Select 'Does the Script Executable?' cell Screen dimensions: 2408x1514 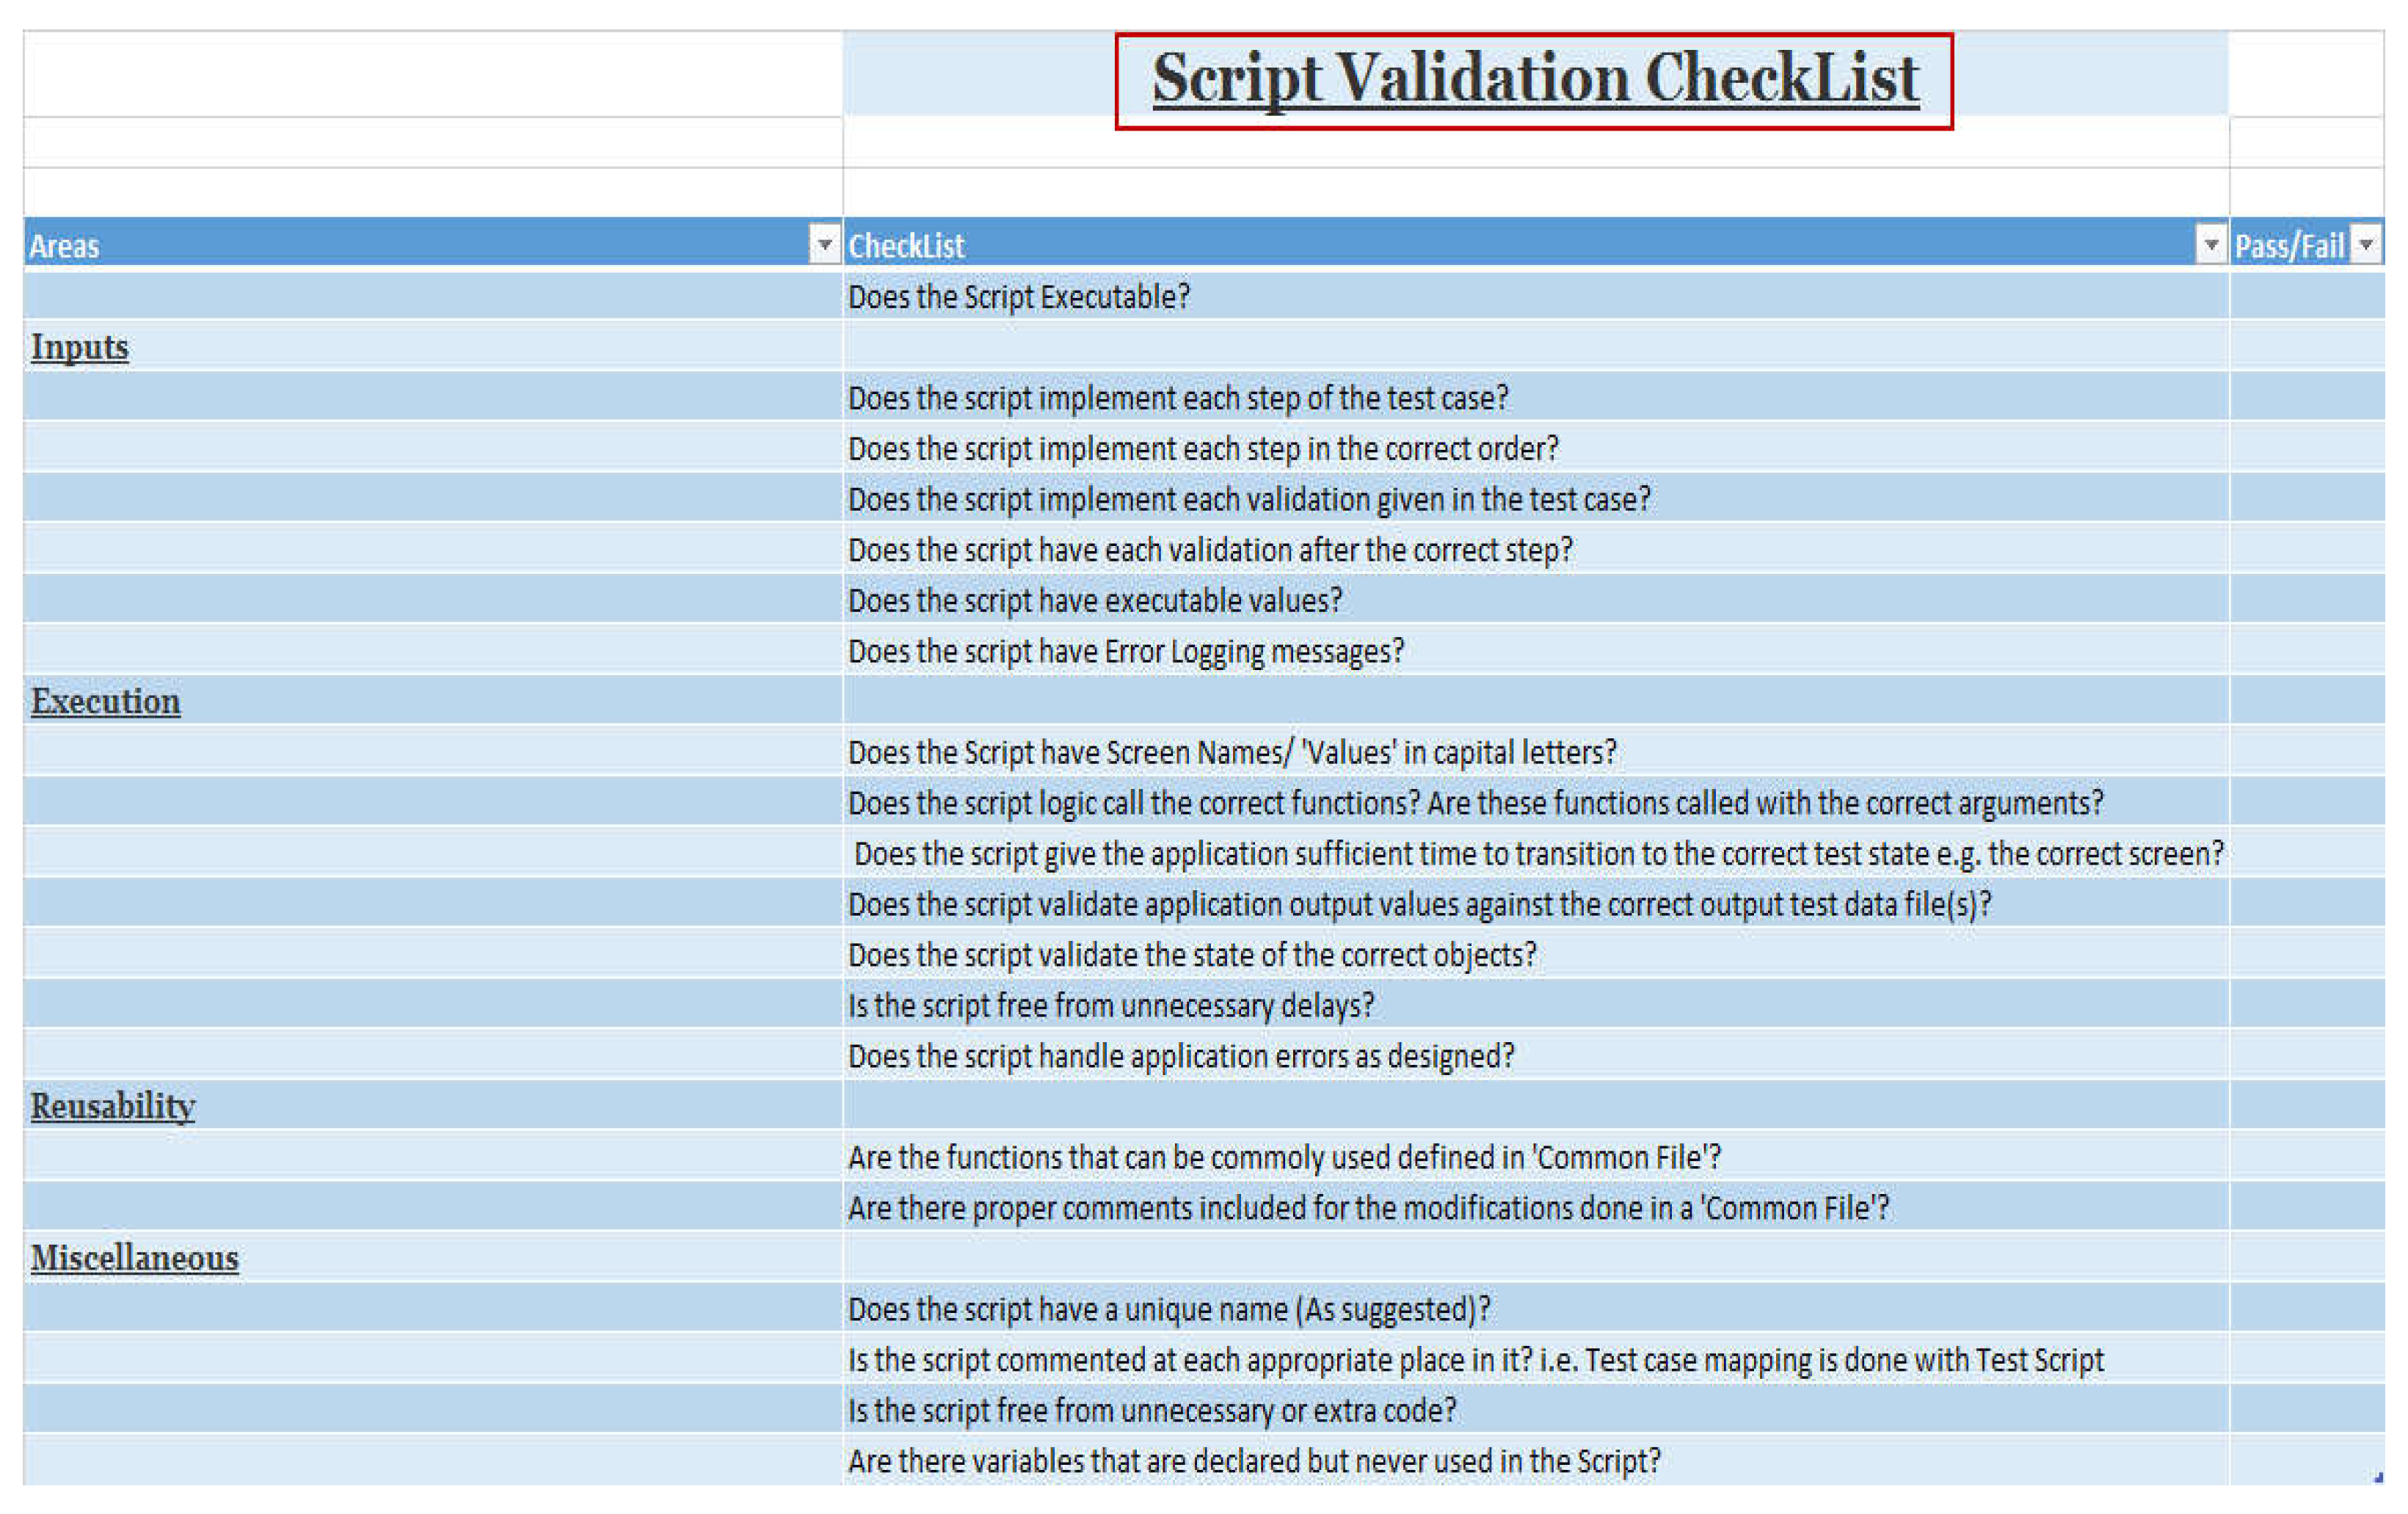pos(1018,297)
